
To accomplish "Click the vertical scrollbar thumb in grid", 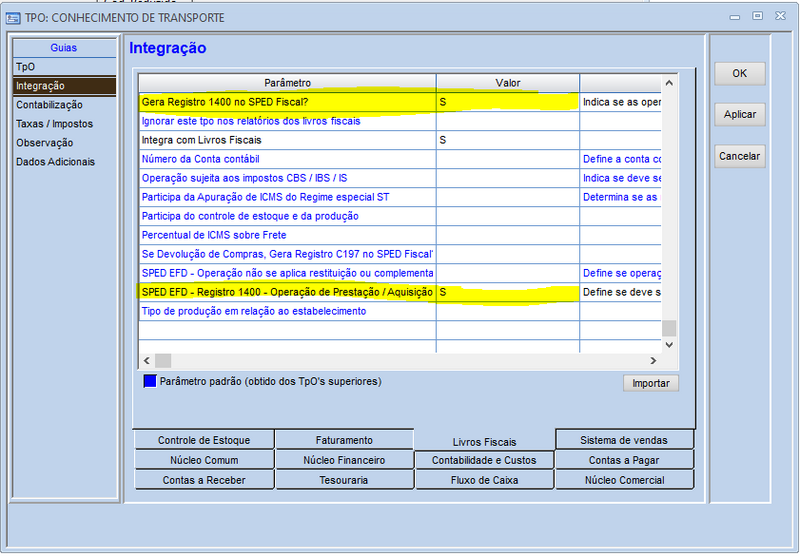I will point(669,328).
